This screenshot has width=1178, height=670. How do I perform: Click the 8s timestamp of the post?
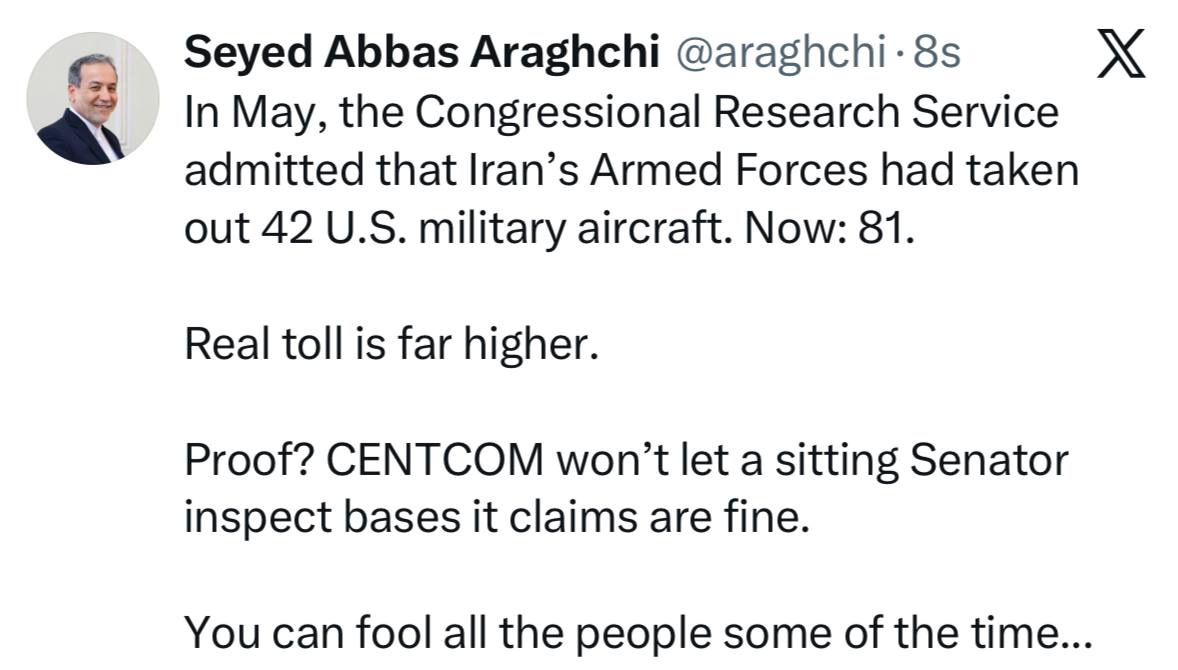pyautogui.click(x=937, y=53)
